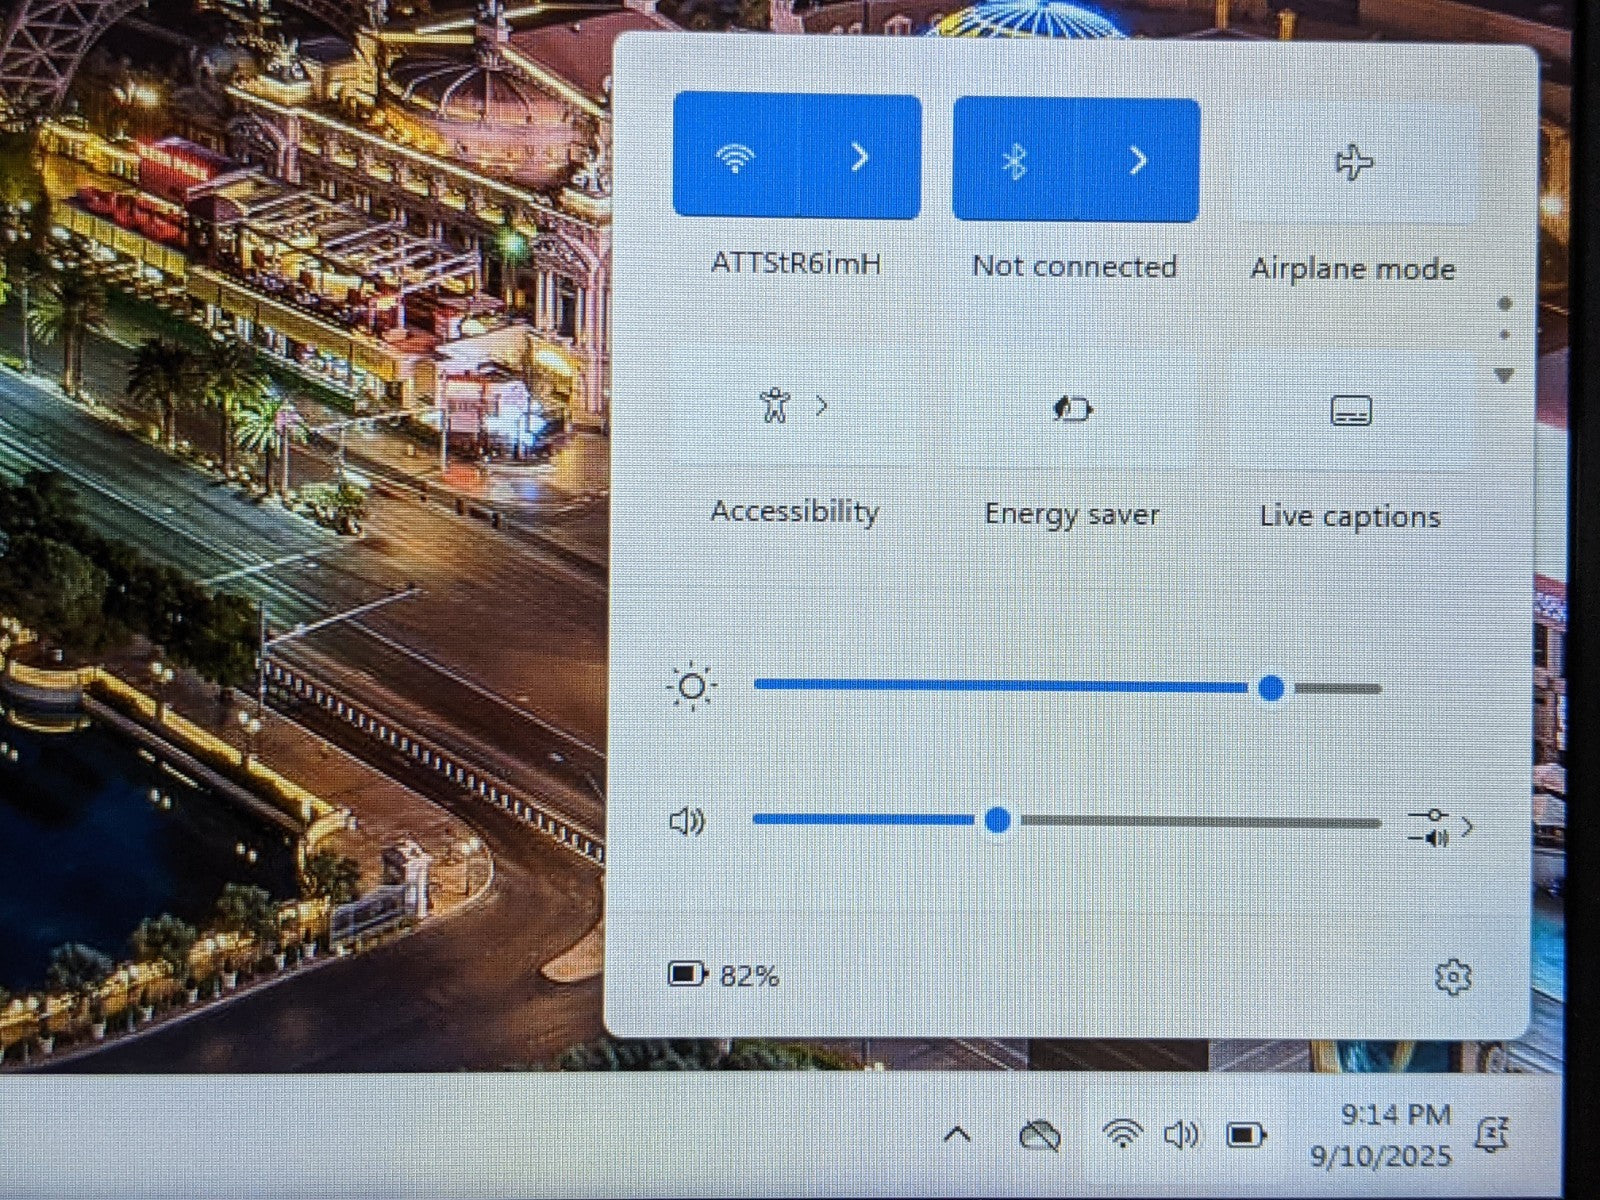Expand Accessibility options chevron
Screen dimensions: 1600x1200
(822, 406)
